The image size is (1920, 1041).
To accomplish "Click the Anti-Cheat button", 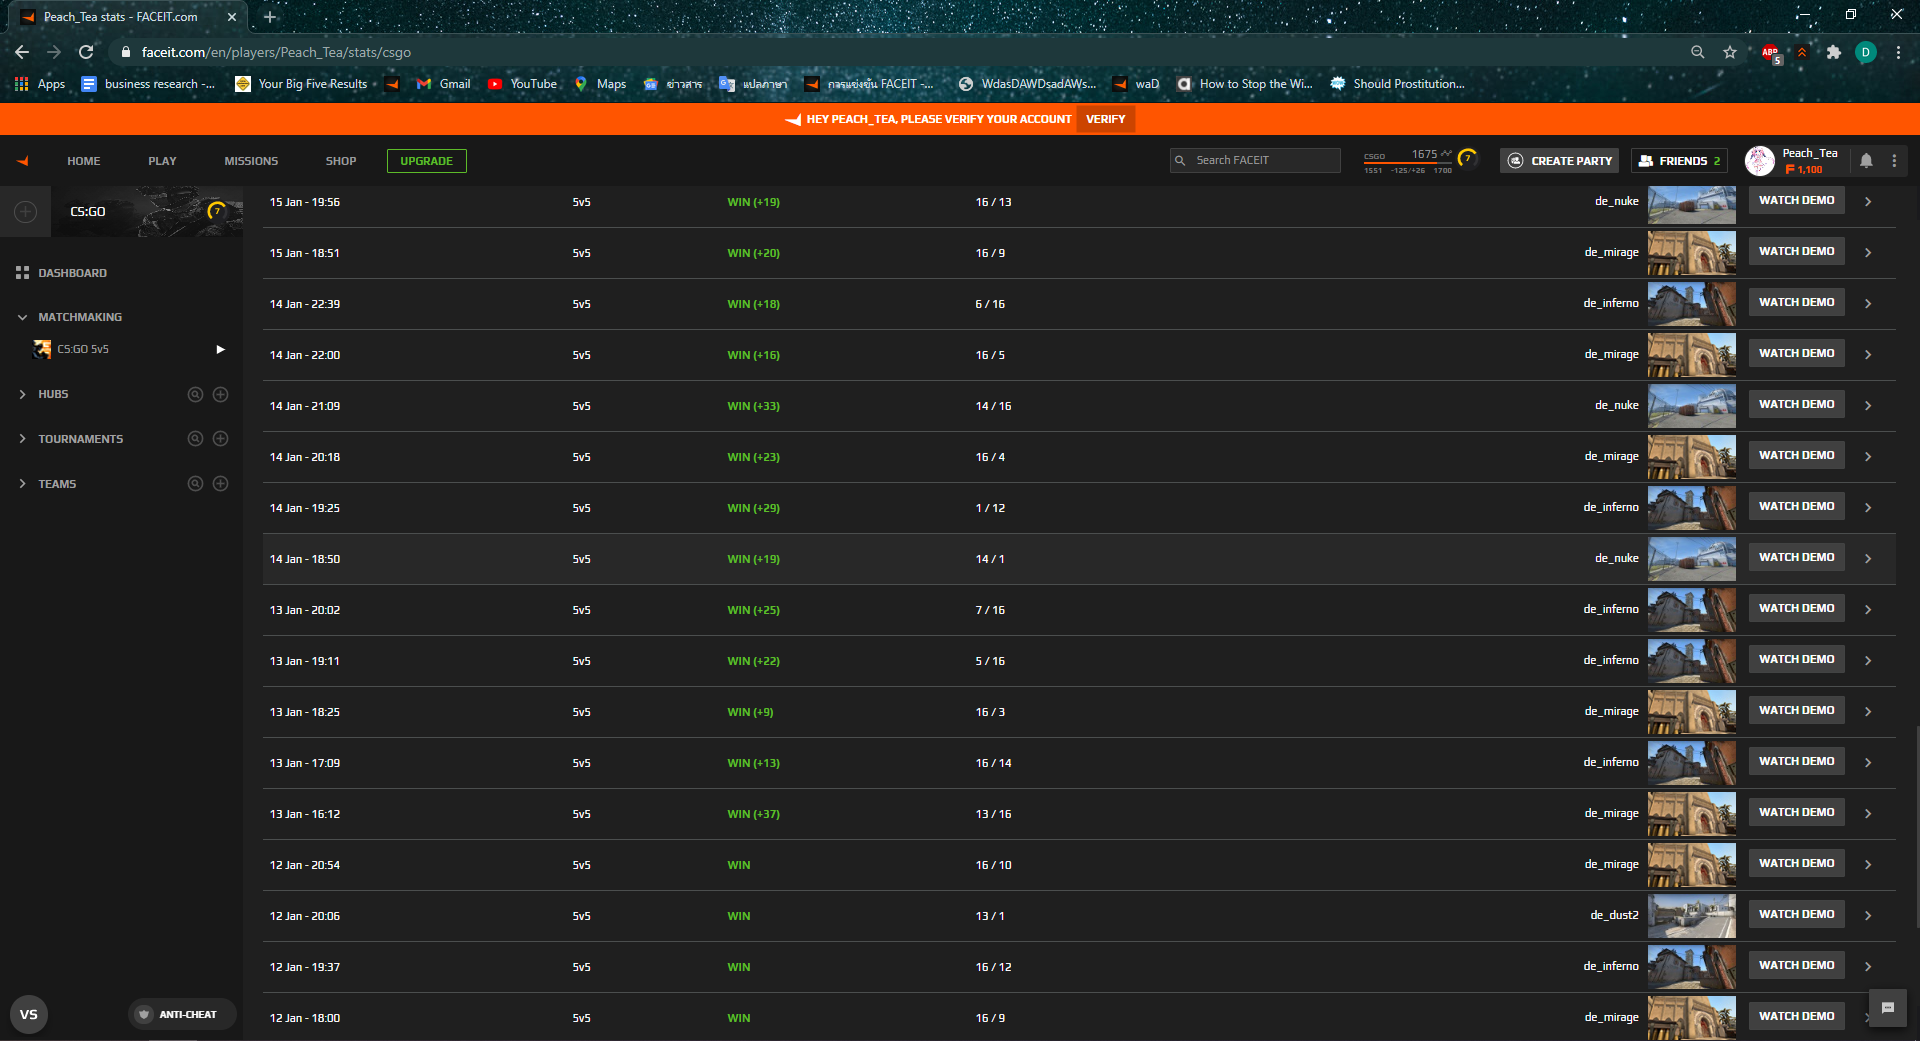I will (182, 1014).
